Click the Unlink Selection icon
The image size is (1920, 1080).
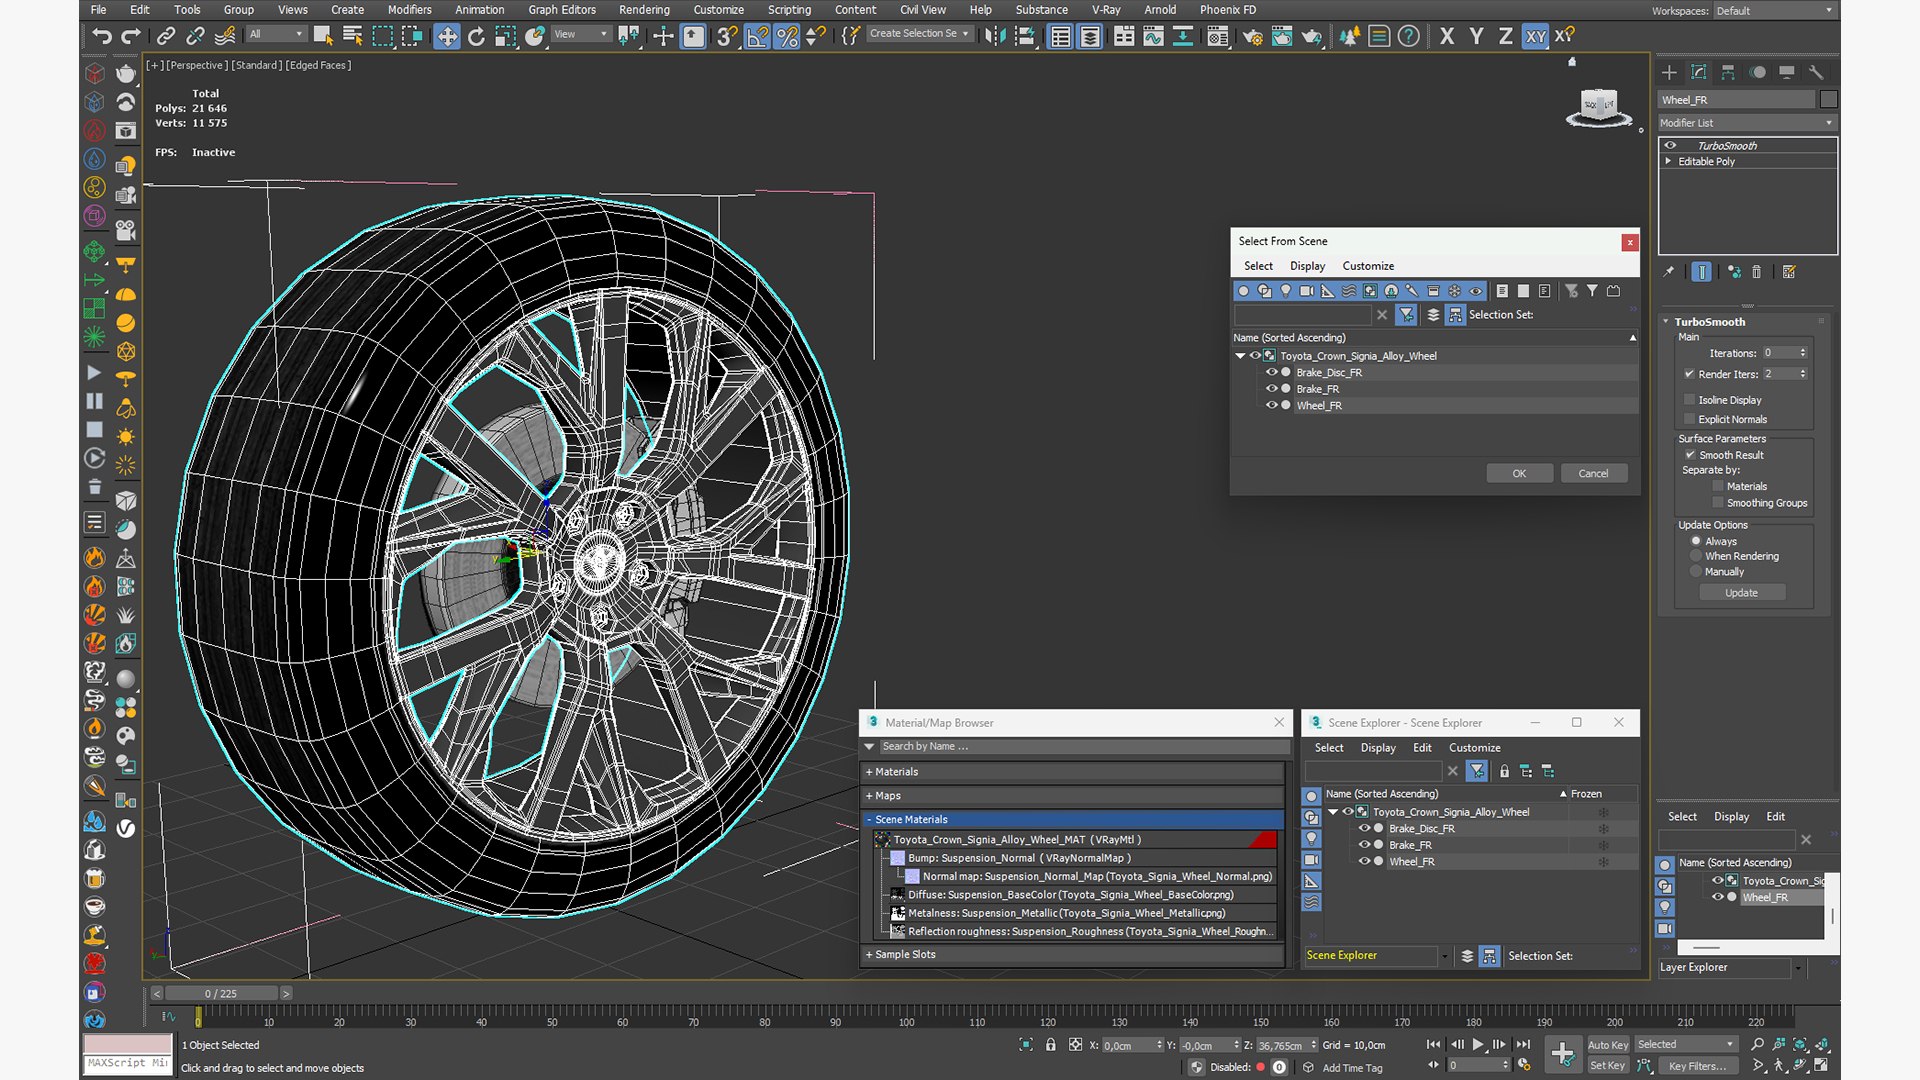click(x=195, y=37)
